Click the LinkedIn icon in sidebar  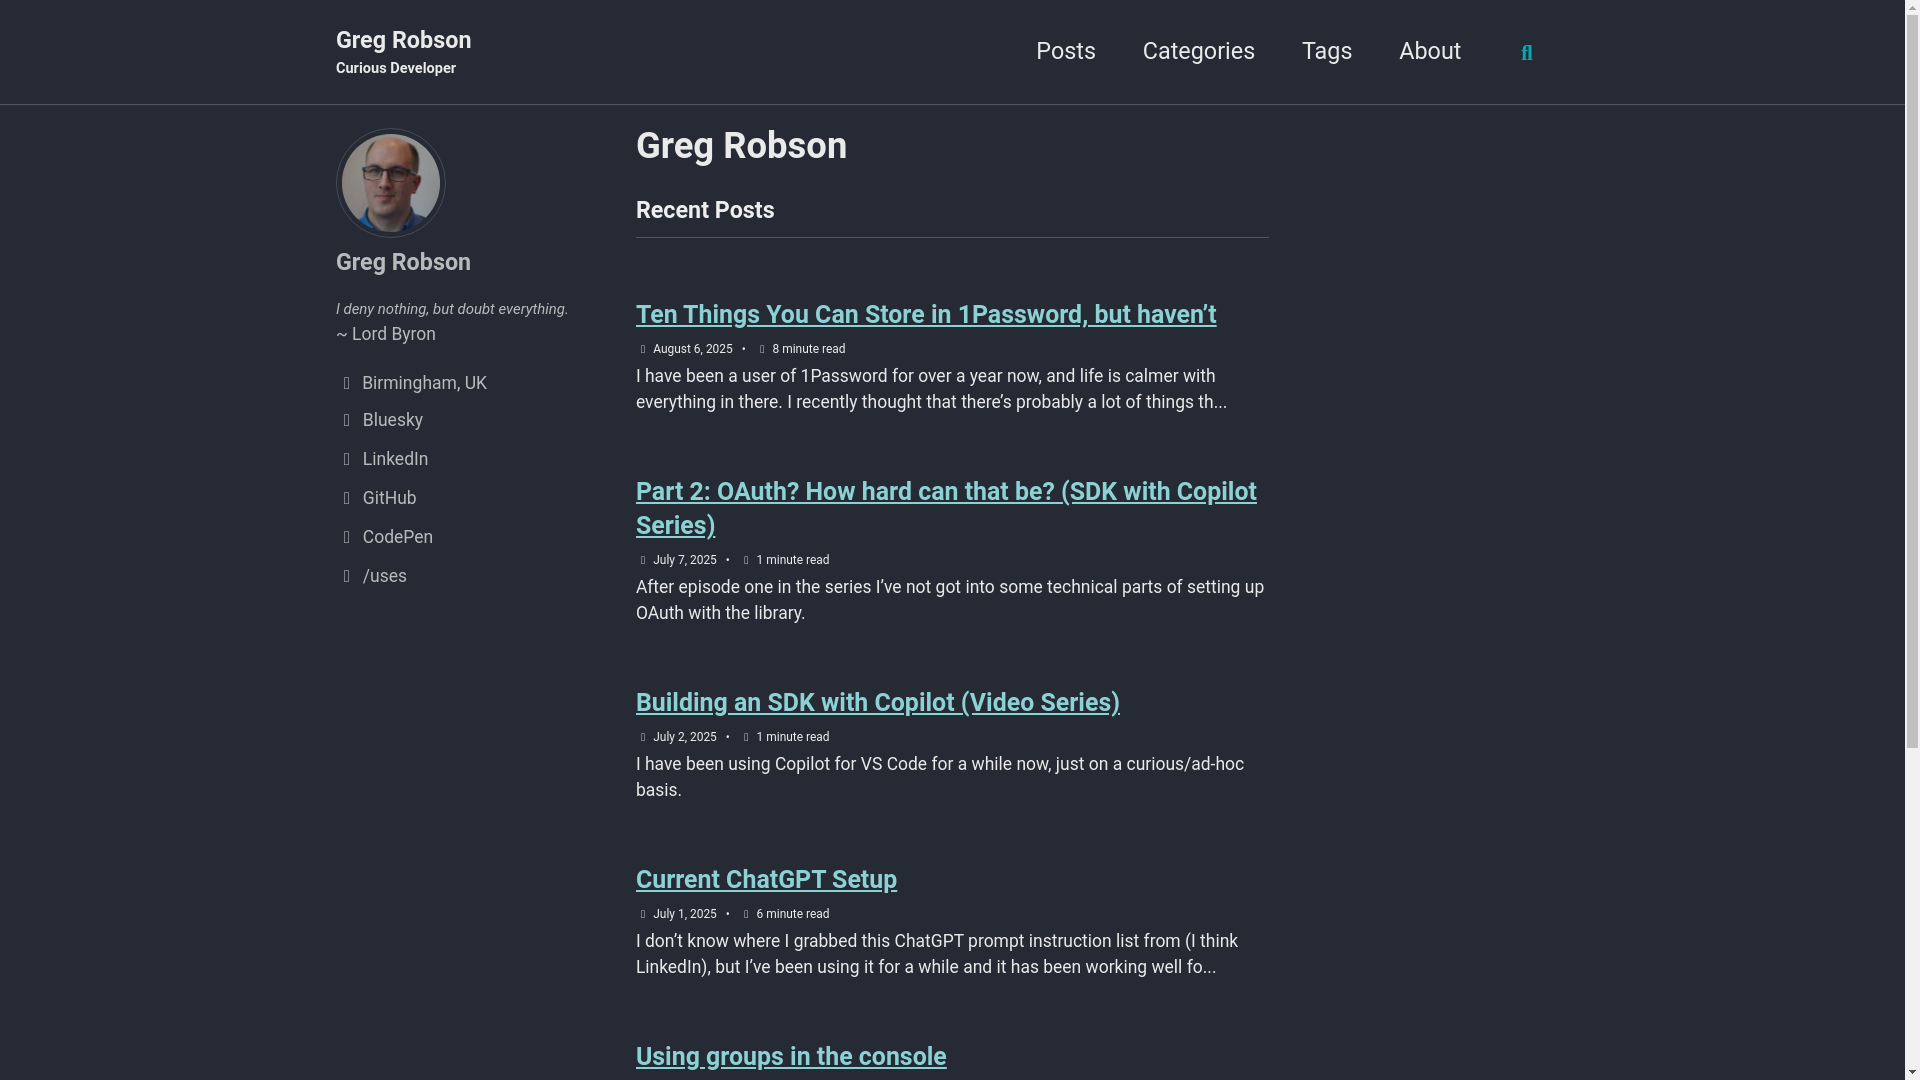coord(347,459)
